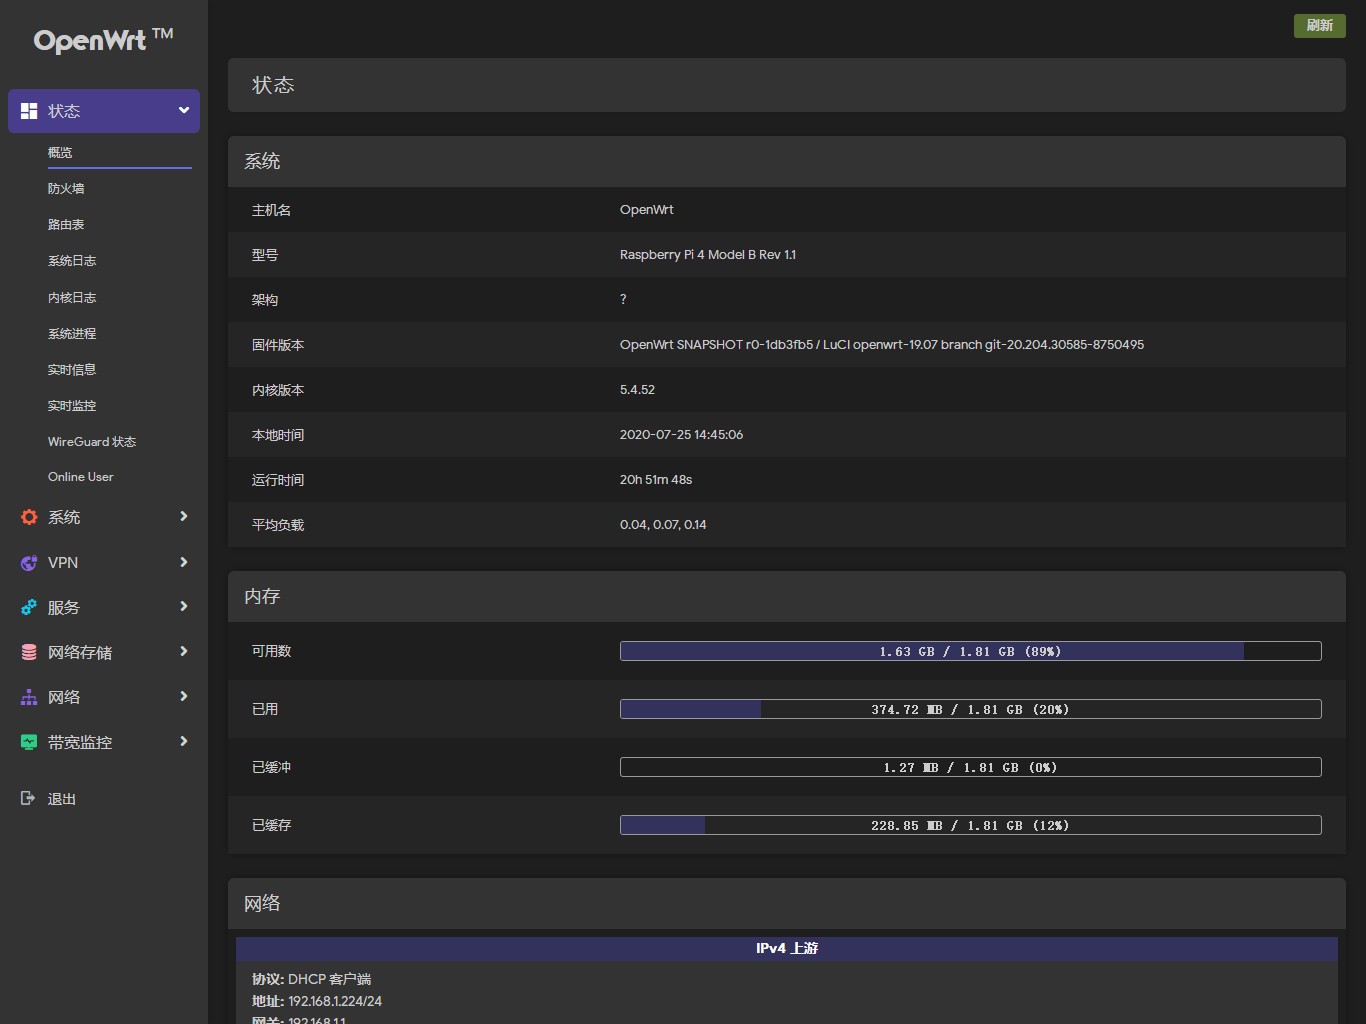The width and height of the screenshot is (1366, 1024).
Task: Open the 系统 sidebar menu label
Action: [64, 517]
